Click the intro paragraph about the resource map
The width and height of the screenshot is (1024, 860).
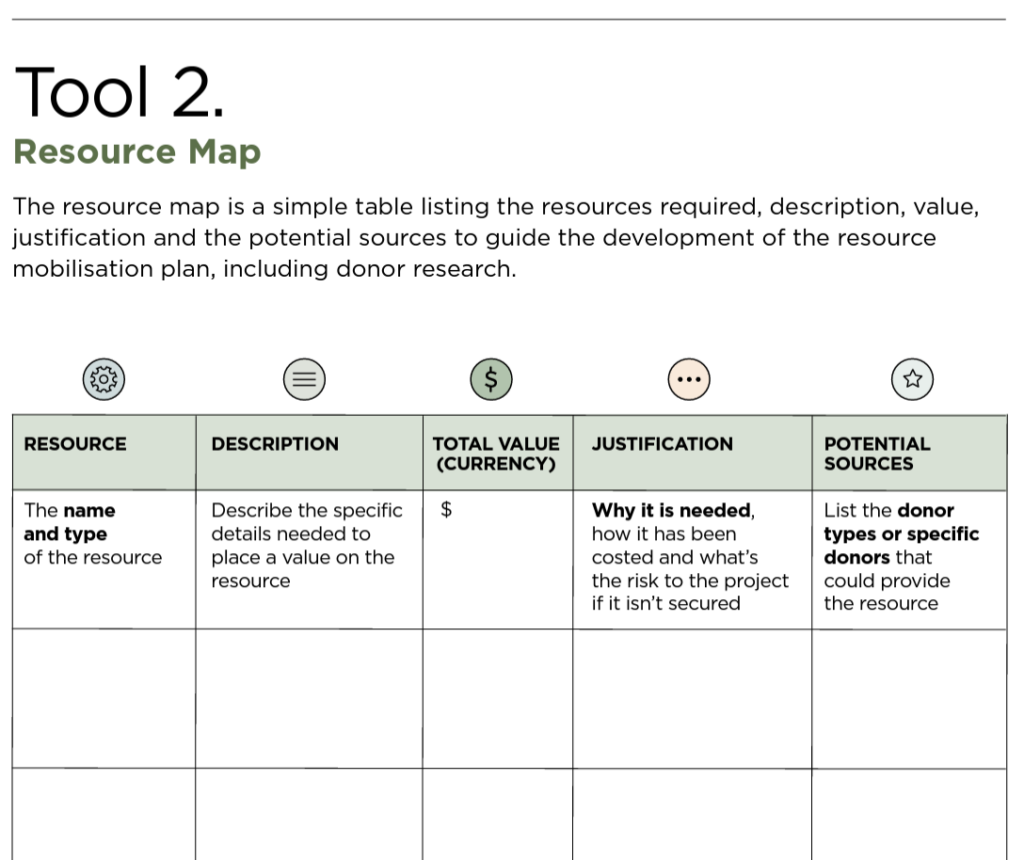(x=495, y=238)
